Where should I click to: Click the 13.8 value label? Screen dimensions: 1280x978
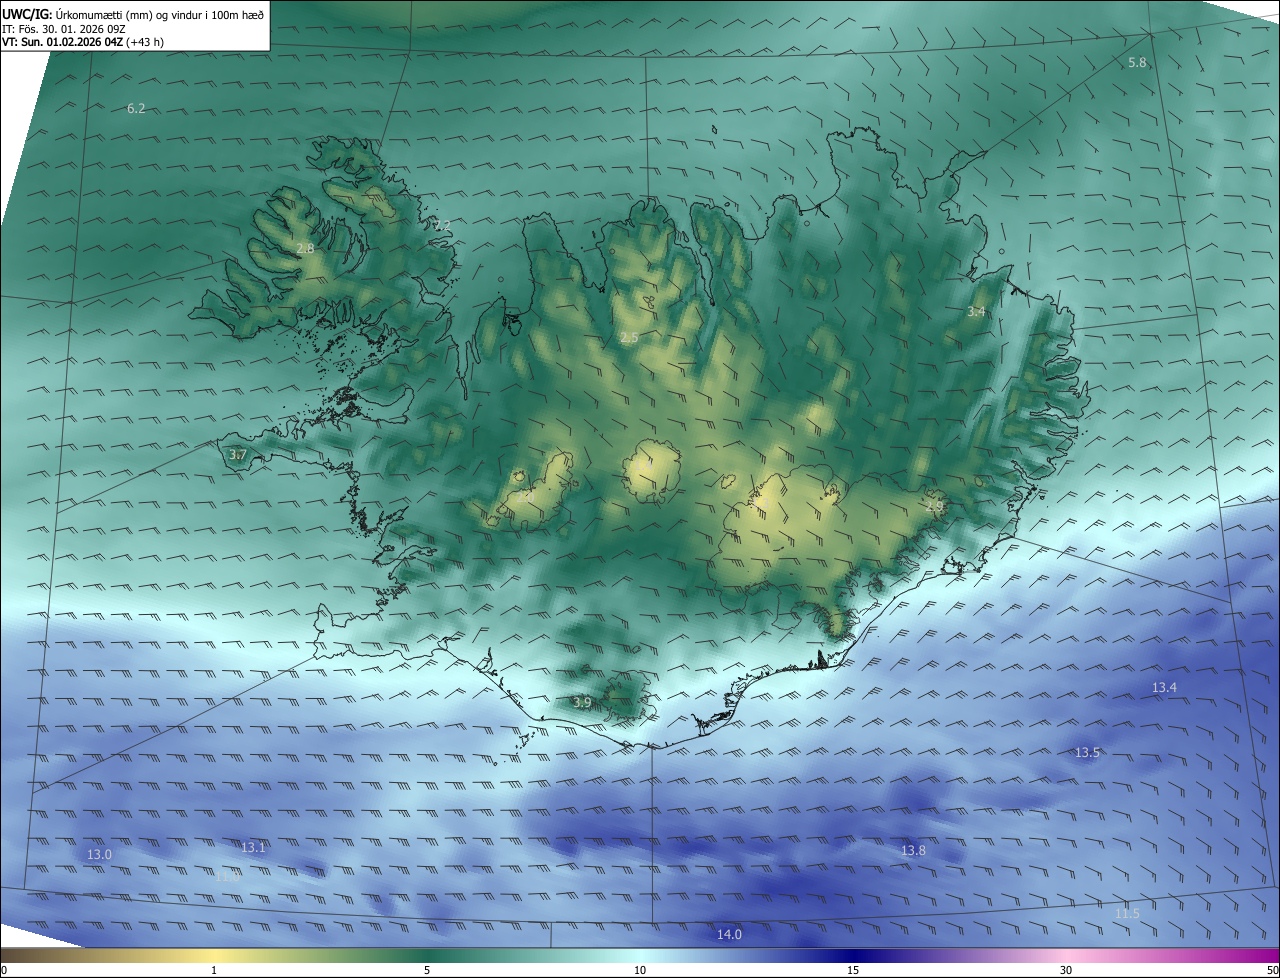click(913, 851)
